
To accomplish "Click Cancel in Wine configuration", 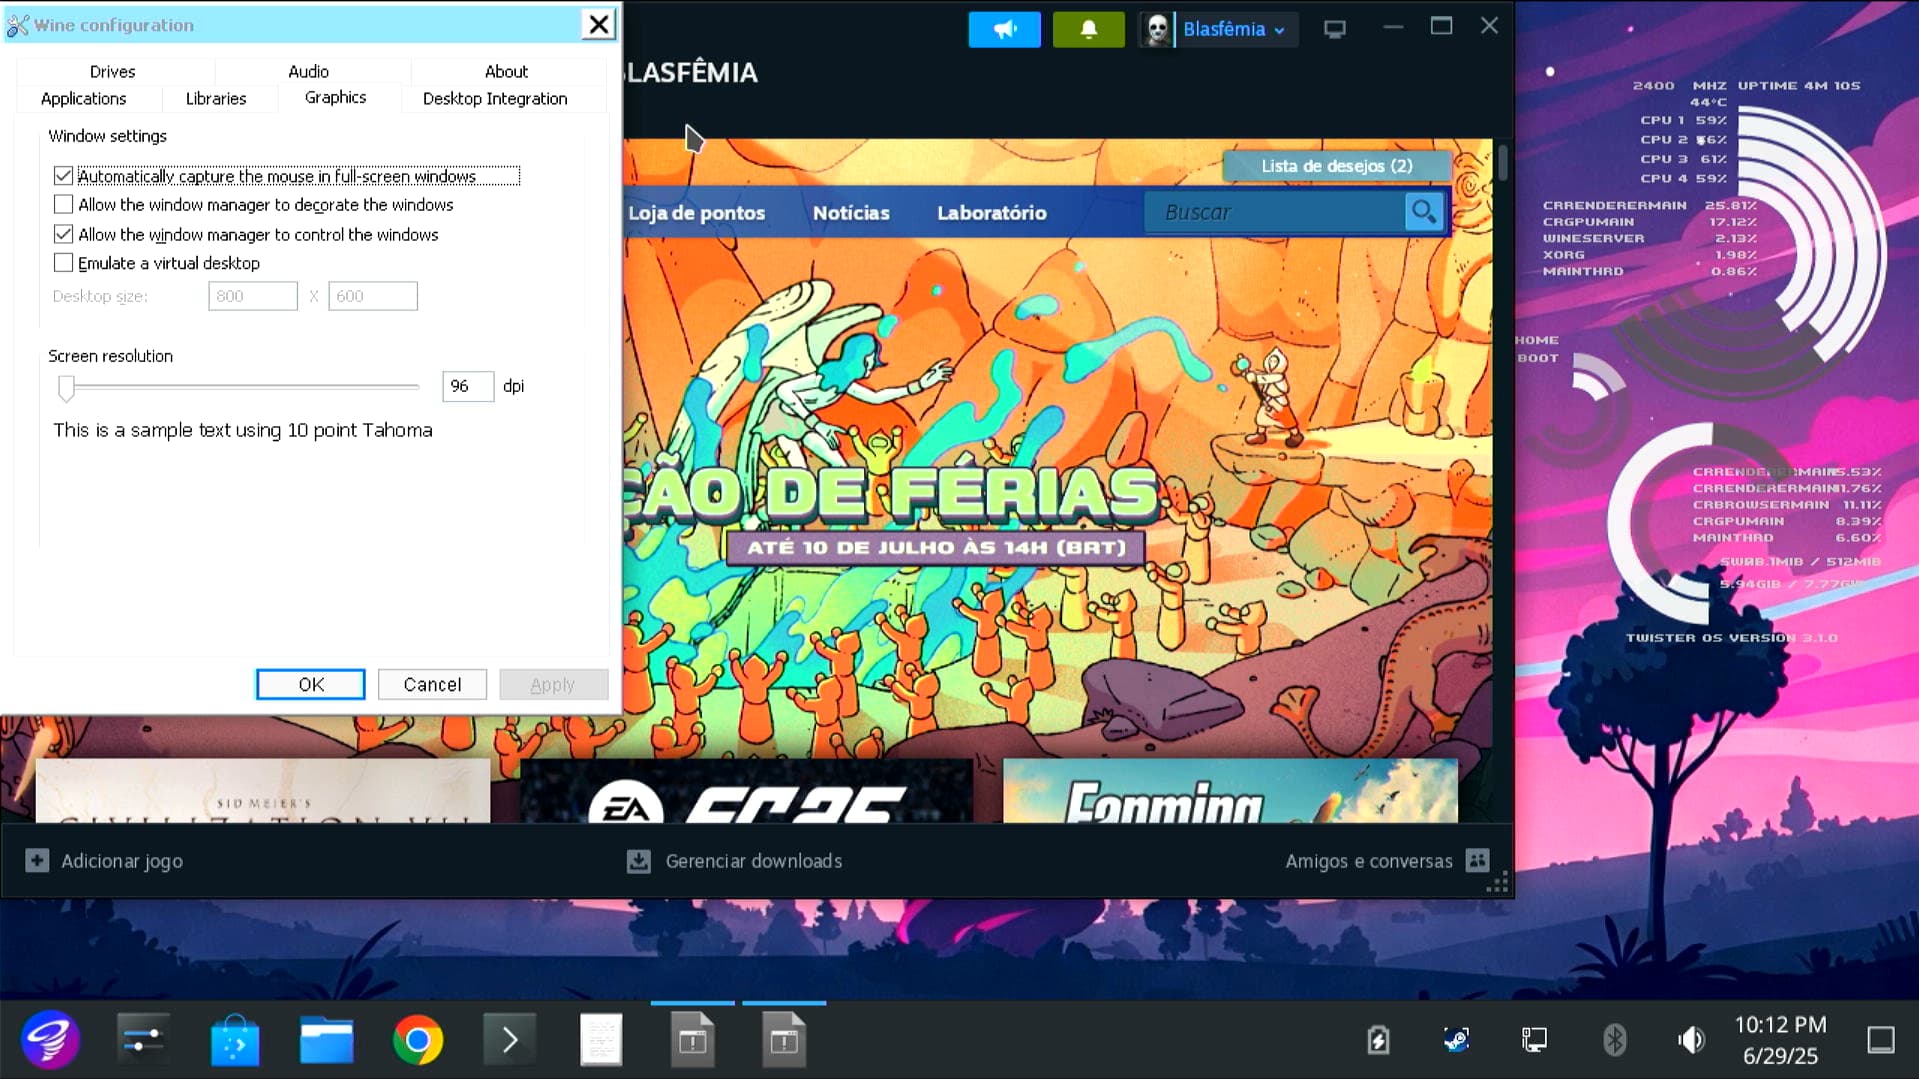I will 432,684.
